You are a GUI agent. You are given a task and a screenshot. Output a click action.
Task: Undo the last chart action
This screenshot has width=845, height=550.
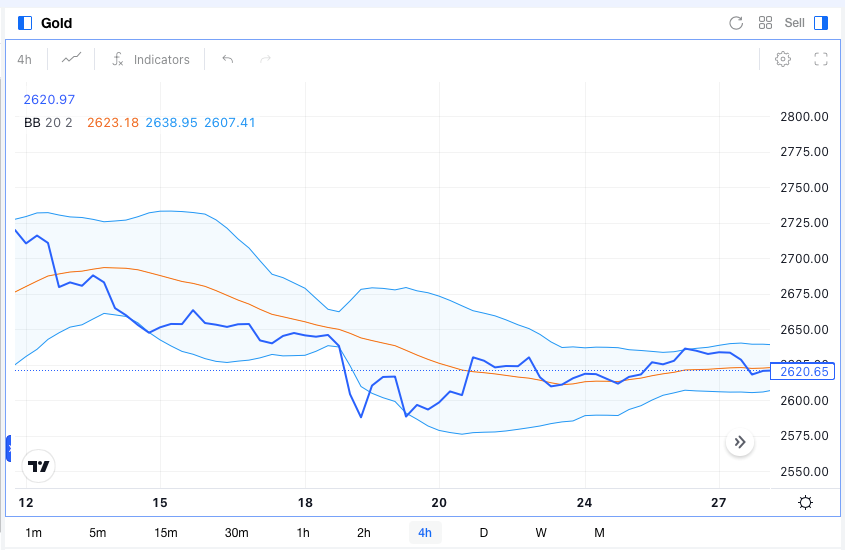coord(228,59)
